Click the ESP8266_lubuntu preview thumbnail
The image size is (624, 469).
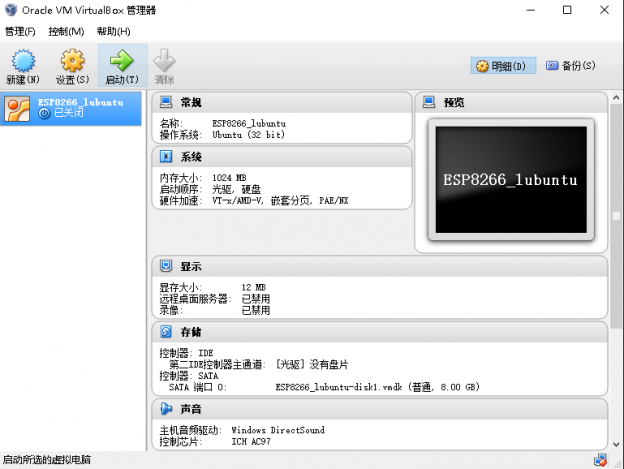(x=511, y=180)
